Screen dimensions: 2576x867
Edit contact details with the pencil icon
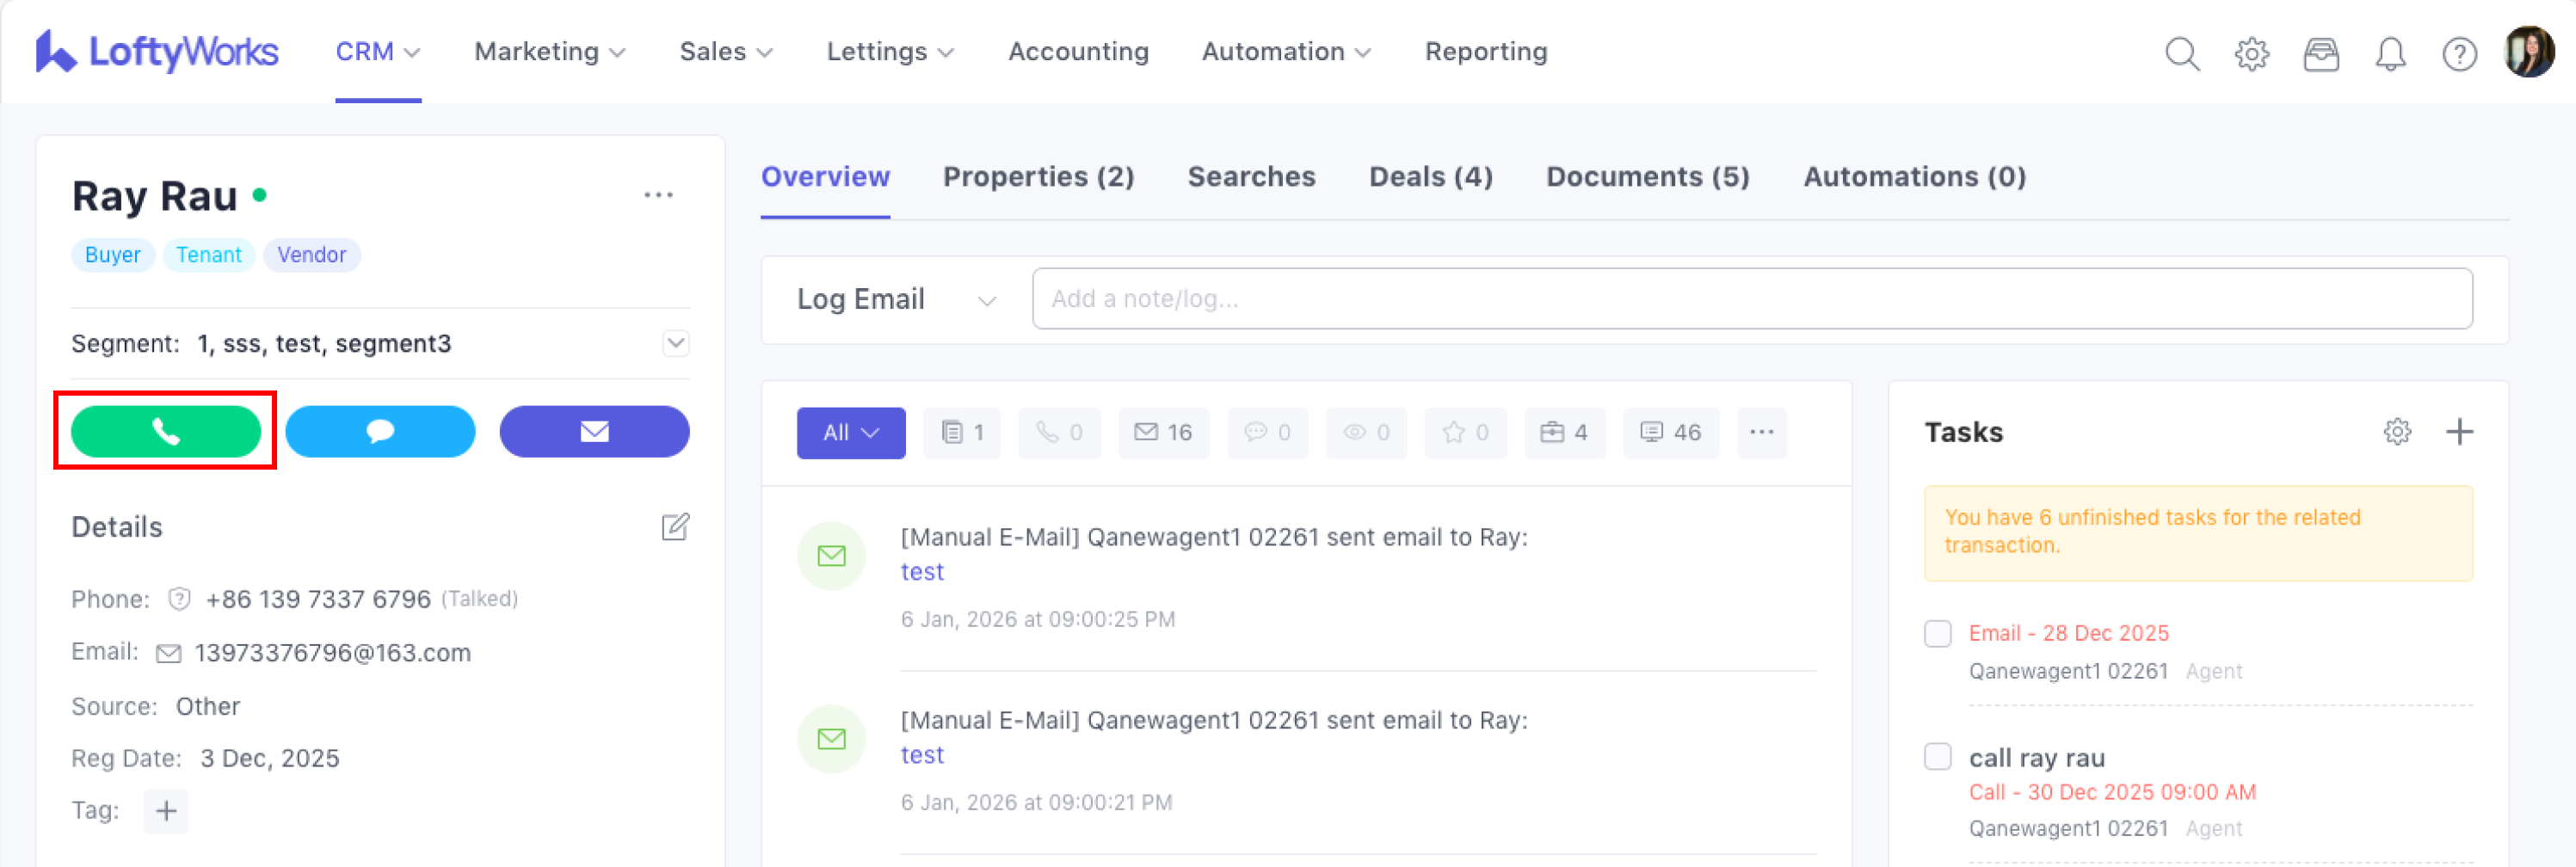[675, 527]
